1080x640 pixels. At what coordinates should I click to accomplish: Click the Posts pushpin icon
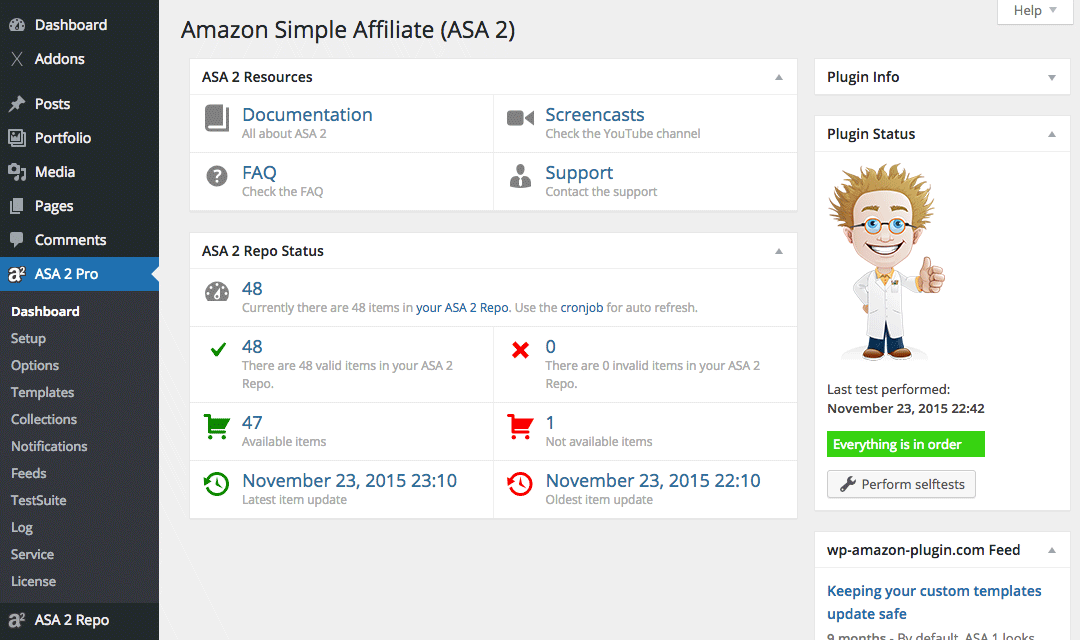tap(17, 104)
